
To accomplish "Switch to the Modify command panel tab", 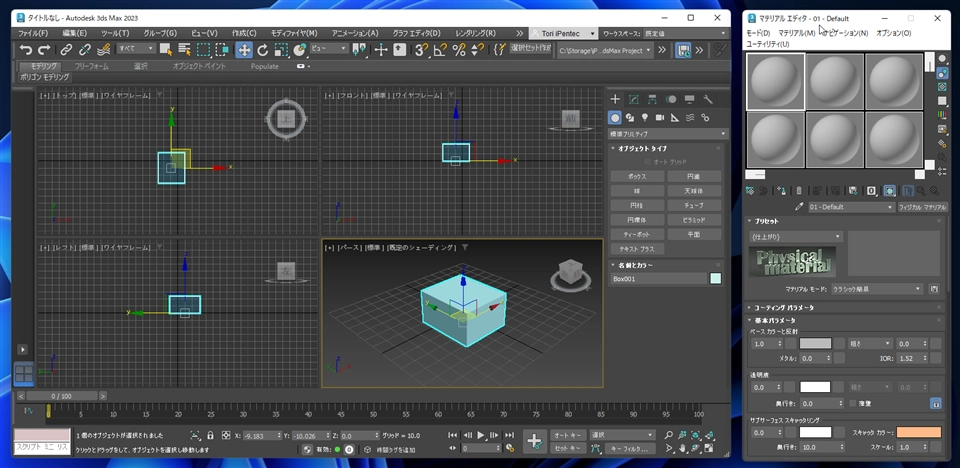I will (x=634, y=99).
